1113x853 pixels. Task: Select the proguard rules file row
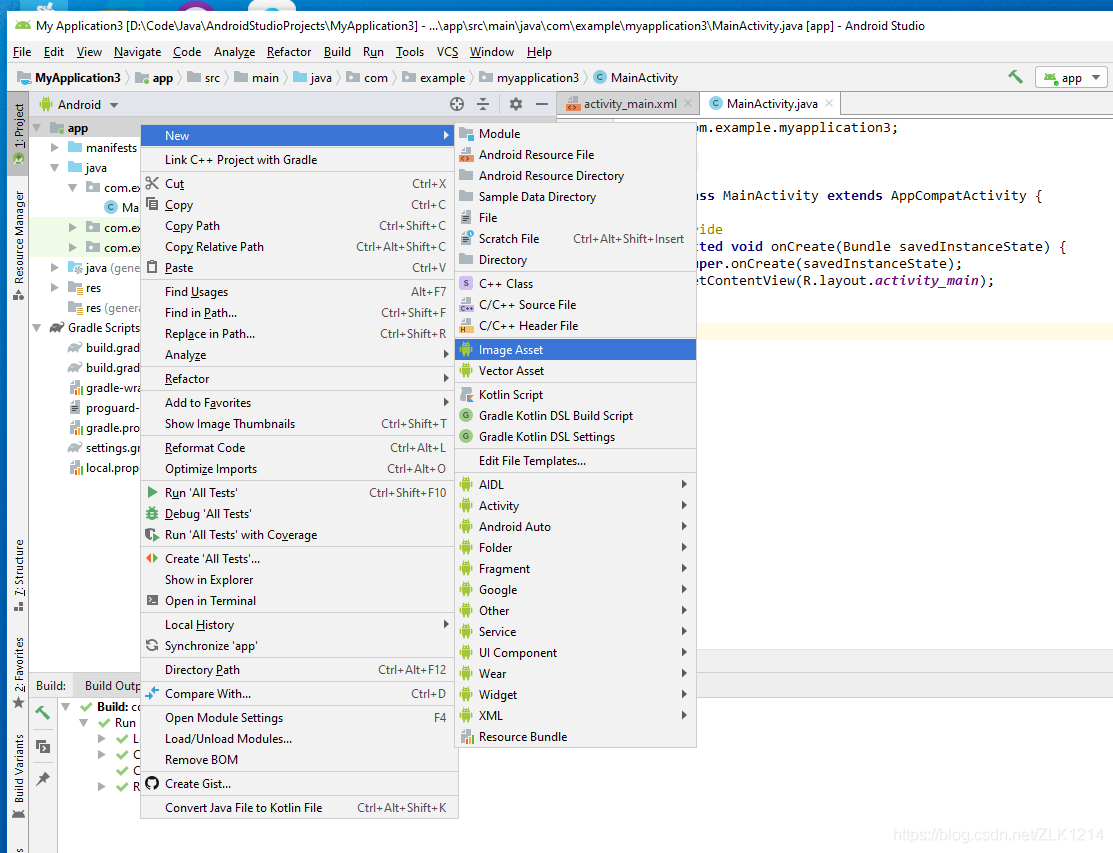click(x=104, y=408)
